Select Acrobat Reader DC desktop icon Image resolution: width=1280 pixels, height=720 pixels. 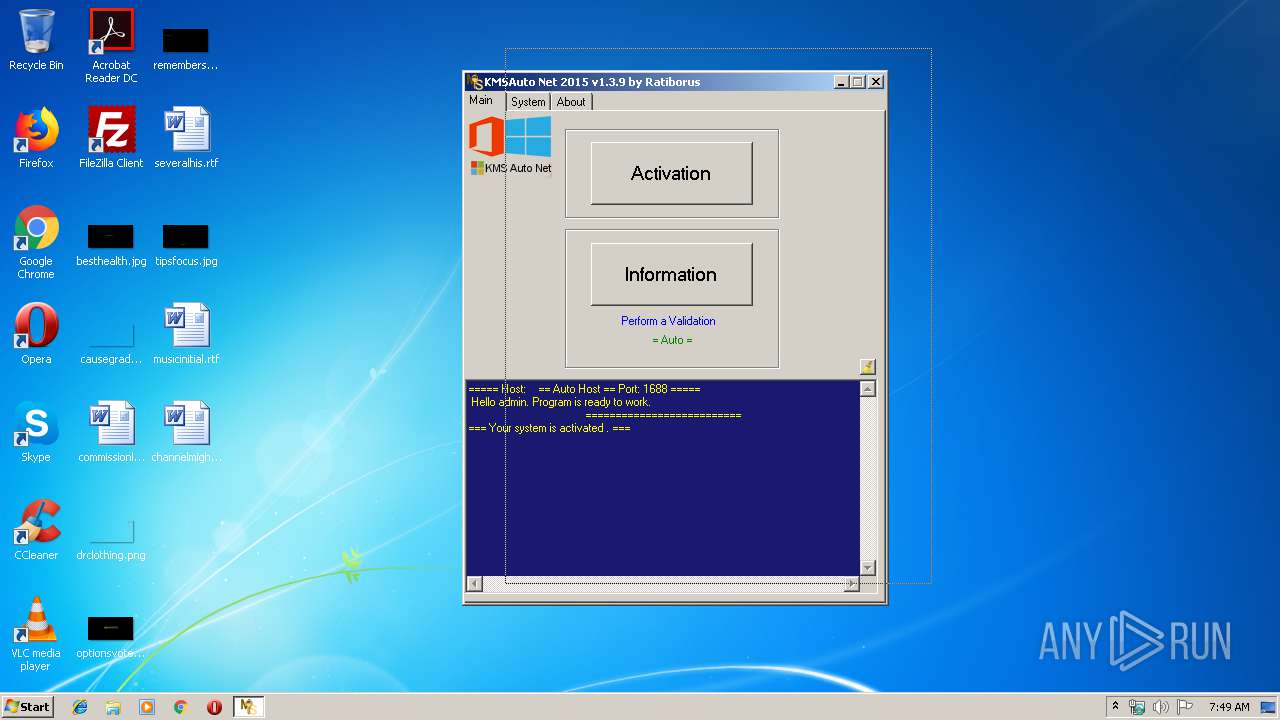coord(111,46)
